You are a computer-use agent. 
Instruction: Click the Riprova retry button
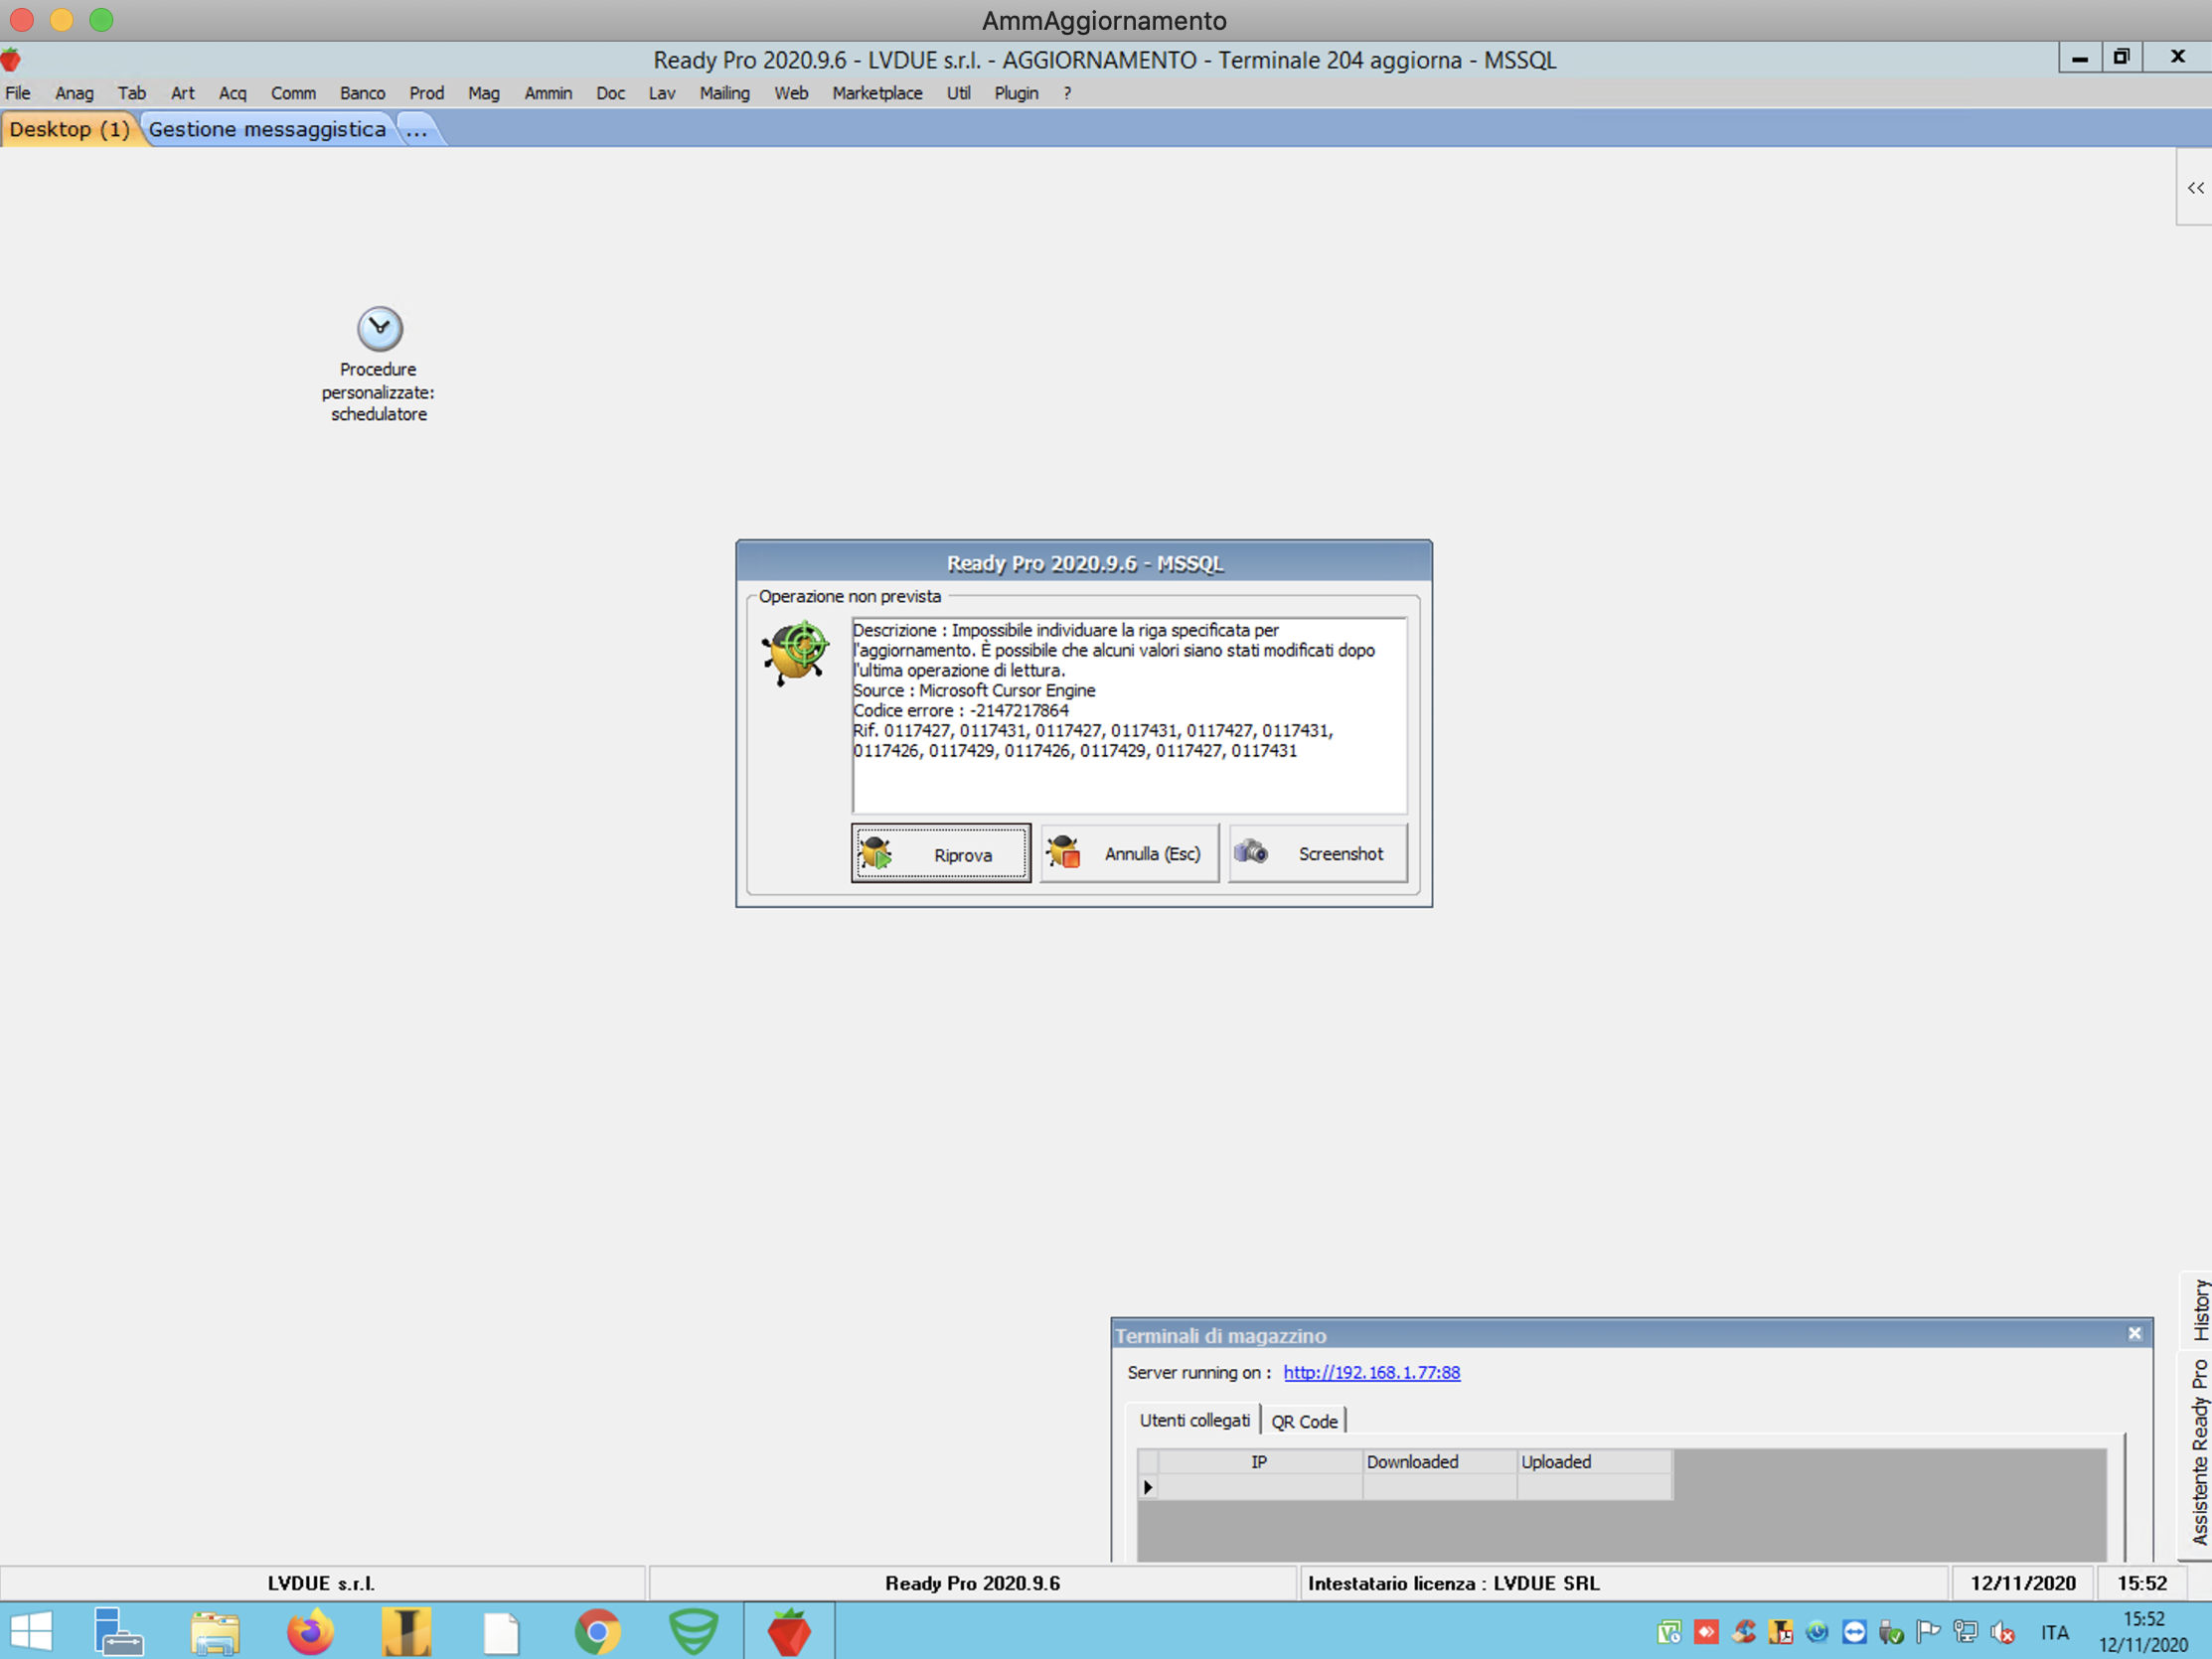tap(940, 854)
